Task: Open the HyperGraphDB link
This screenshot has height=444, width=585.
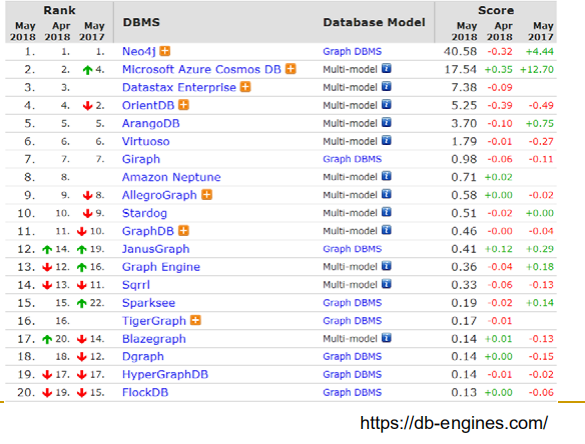Action: [x=165, y=374]
